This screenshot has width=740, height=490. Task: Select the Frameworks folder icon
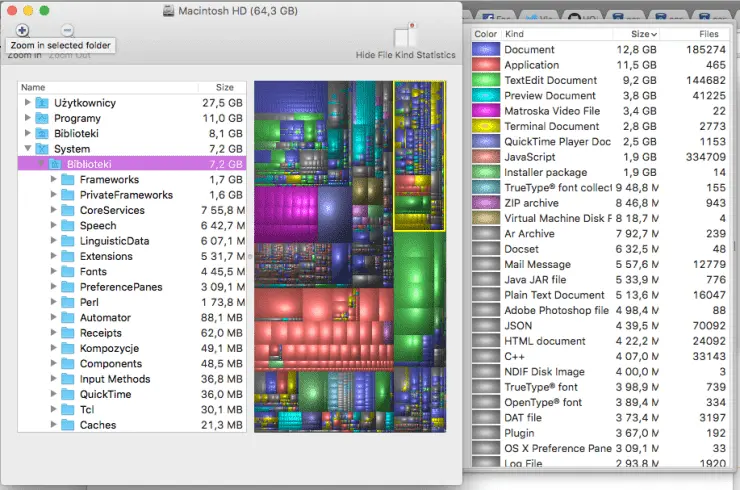[67, 180]
